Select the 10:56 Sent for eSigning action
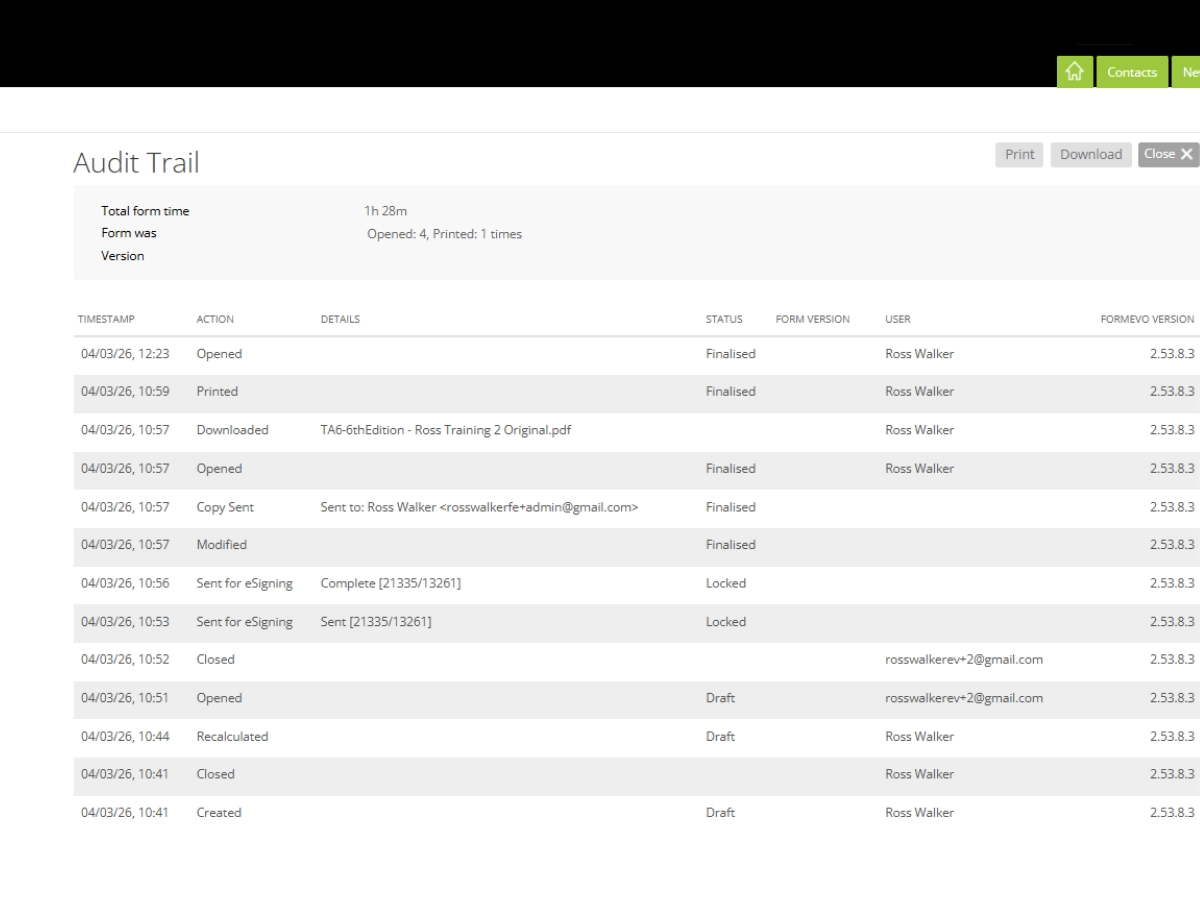 244,583
